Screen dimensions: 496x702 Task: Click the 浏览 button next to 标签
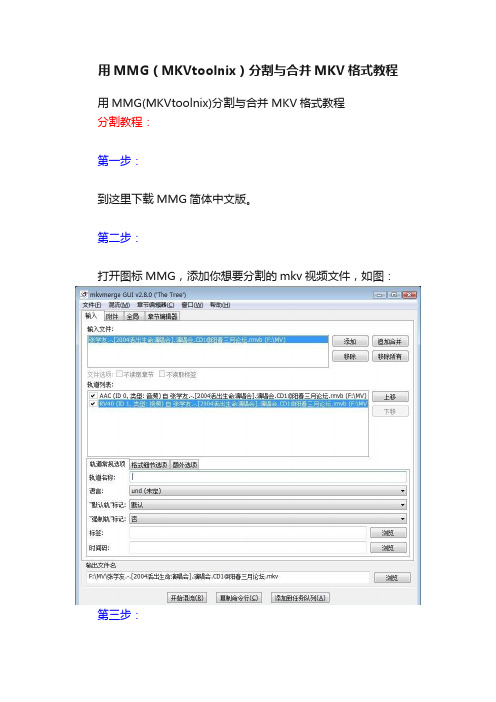pyautogui.click(x=388, y=533)
